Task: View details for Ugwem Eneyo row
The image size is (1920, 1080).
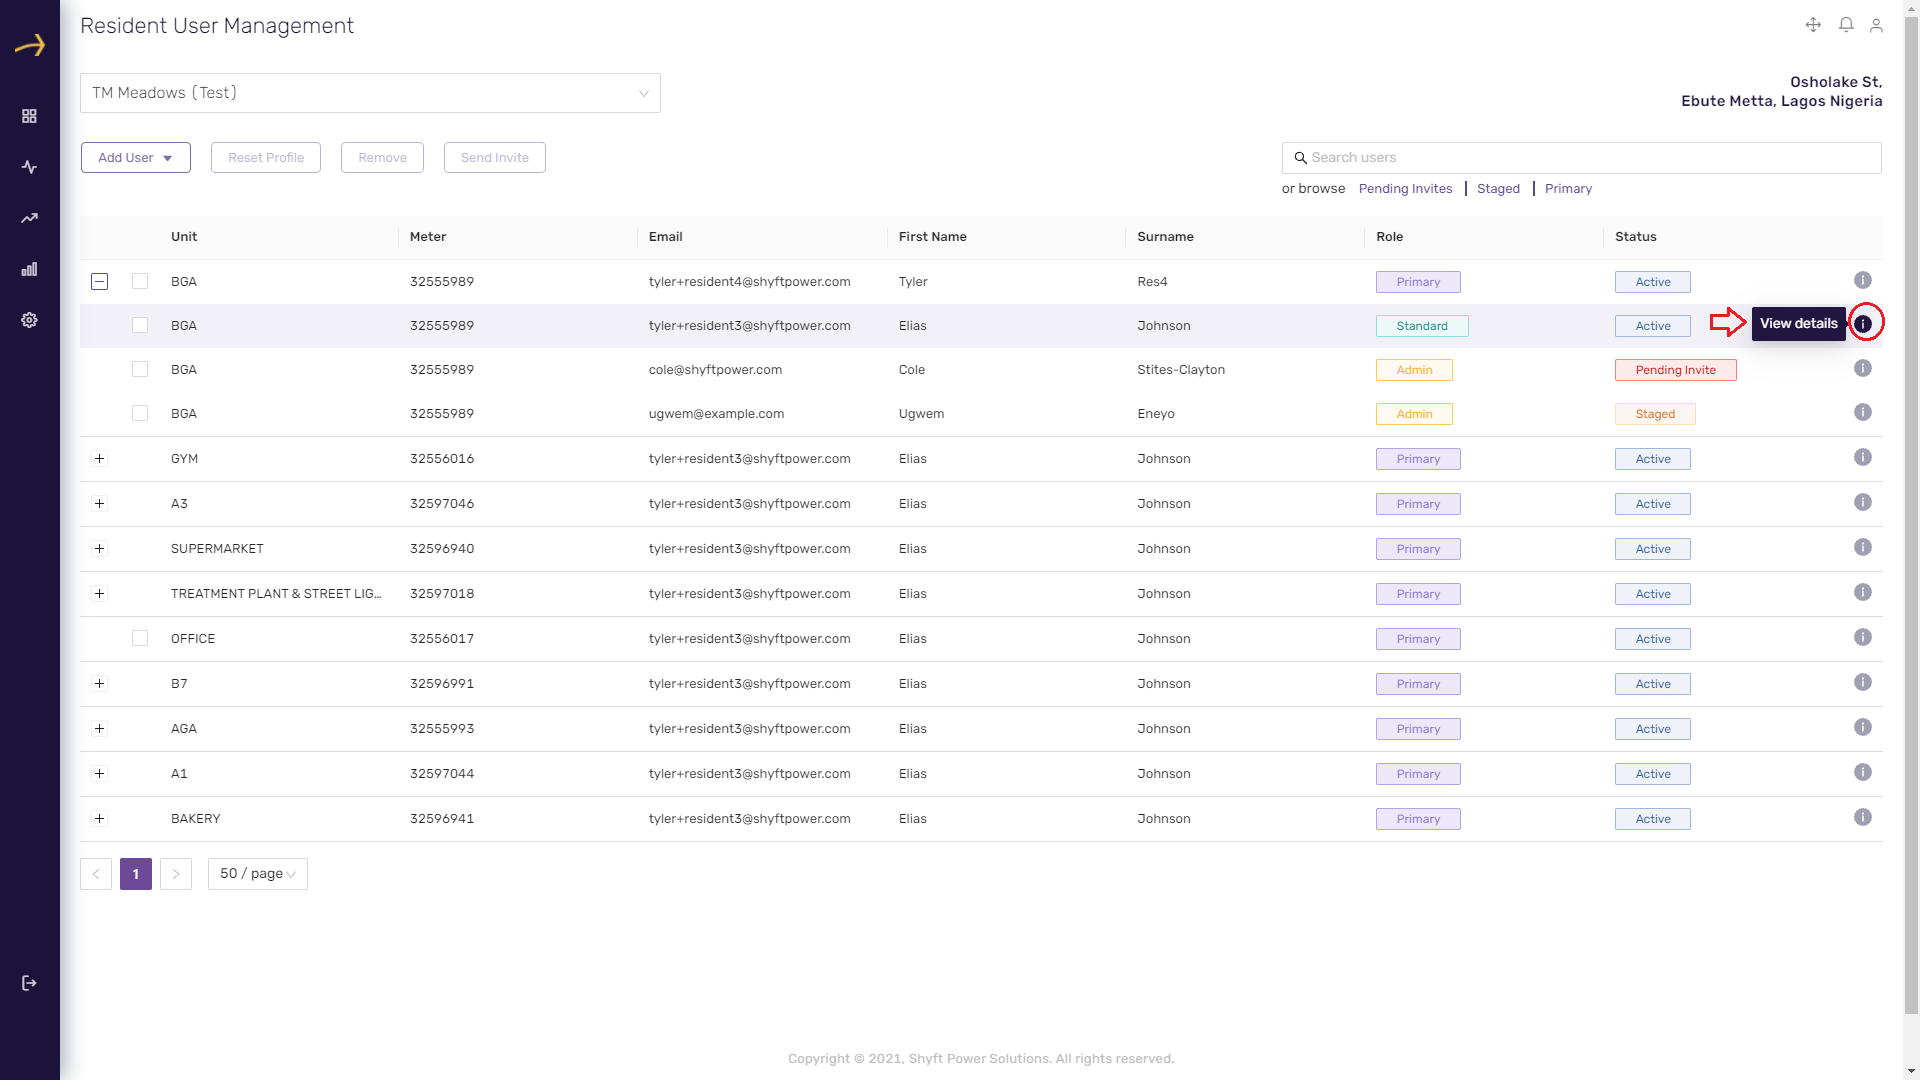Action: [x=1862, y=412]
